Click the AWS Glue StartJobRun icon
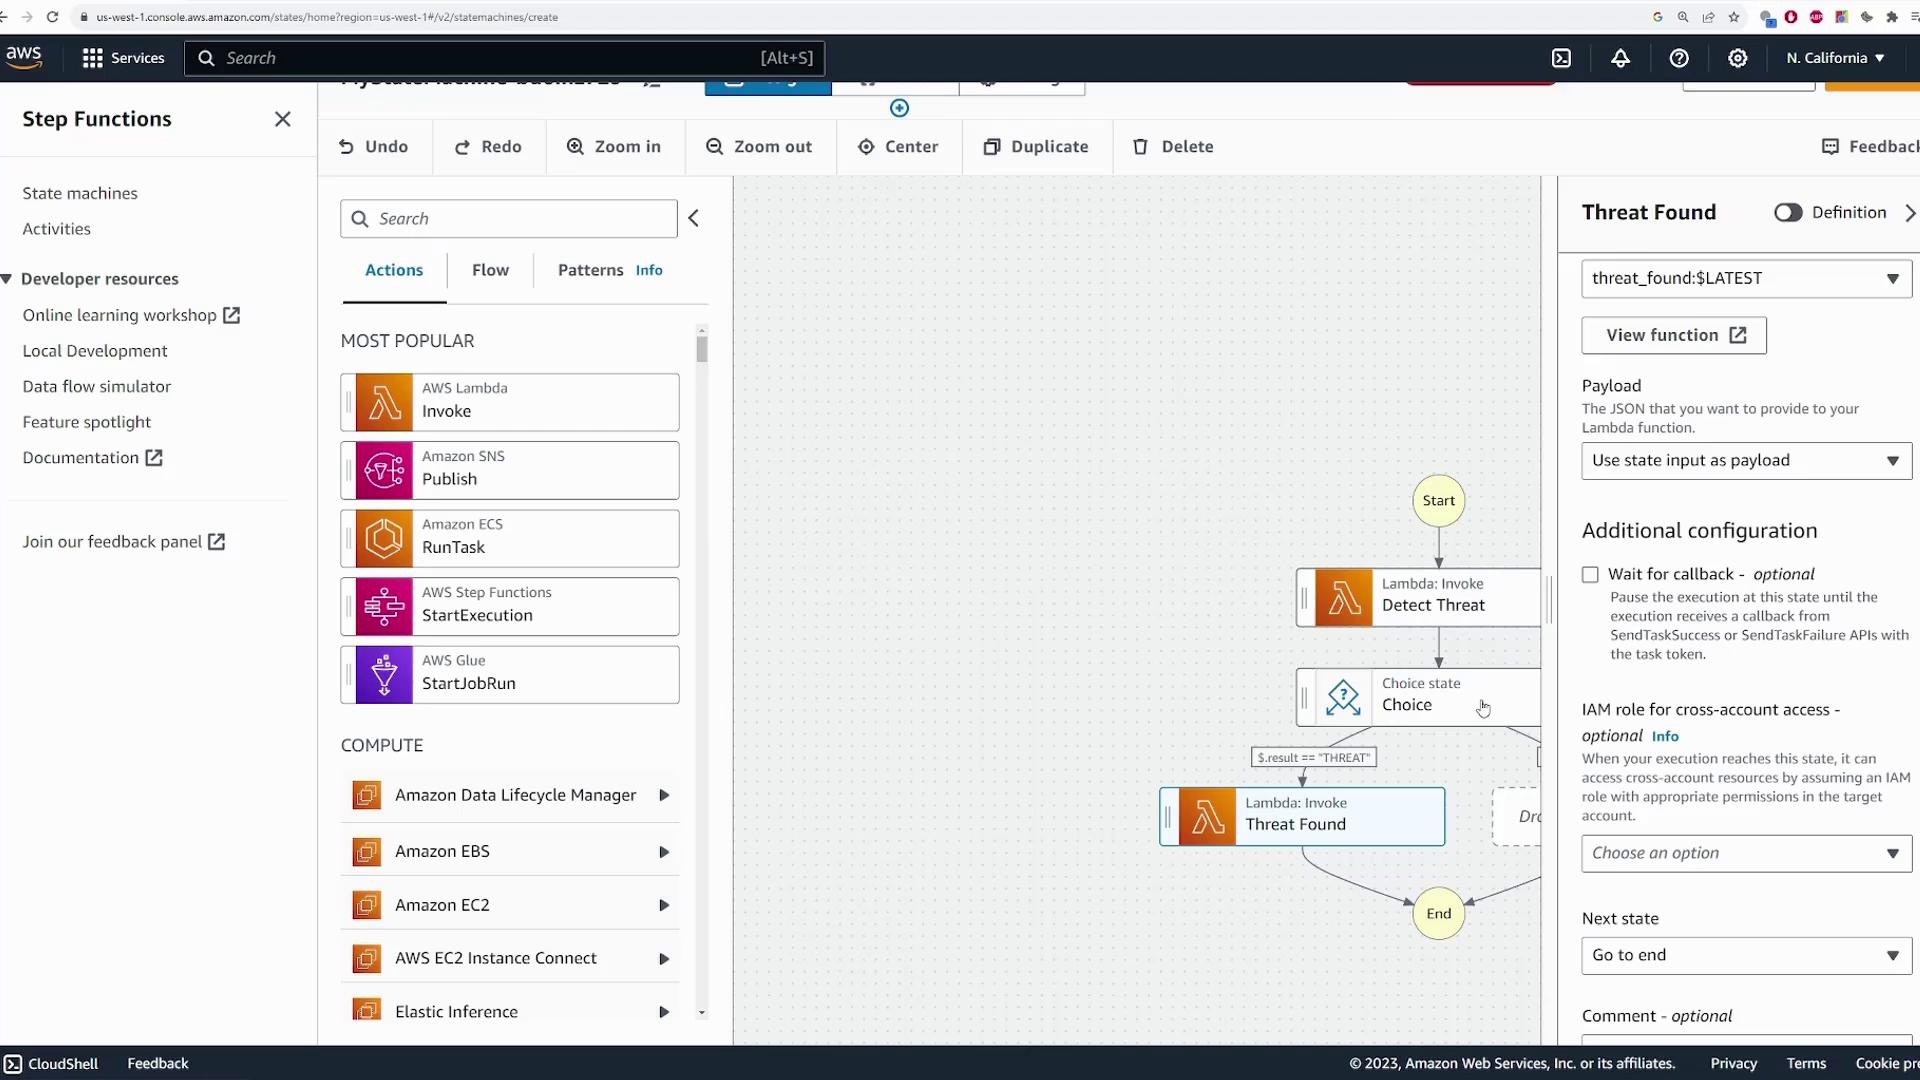Viewport: 1920px width, 1080px height. 384,675
